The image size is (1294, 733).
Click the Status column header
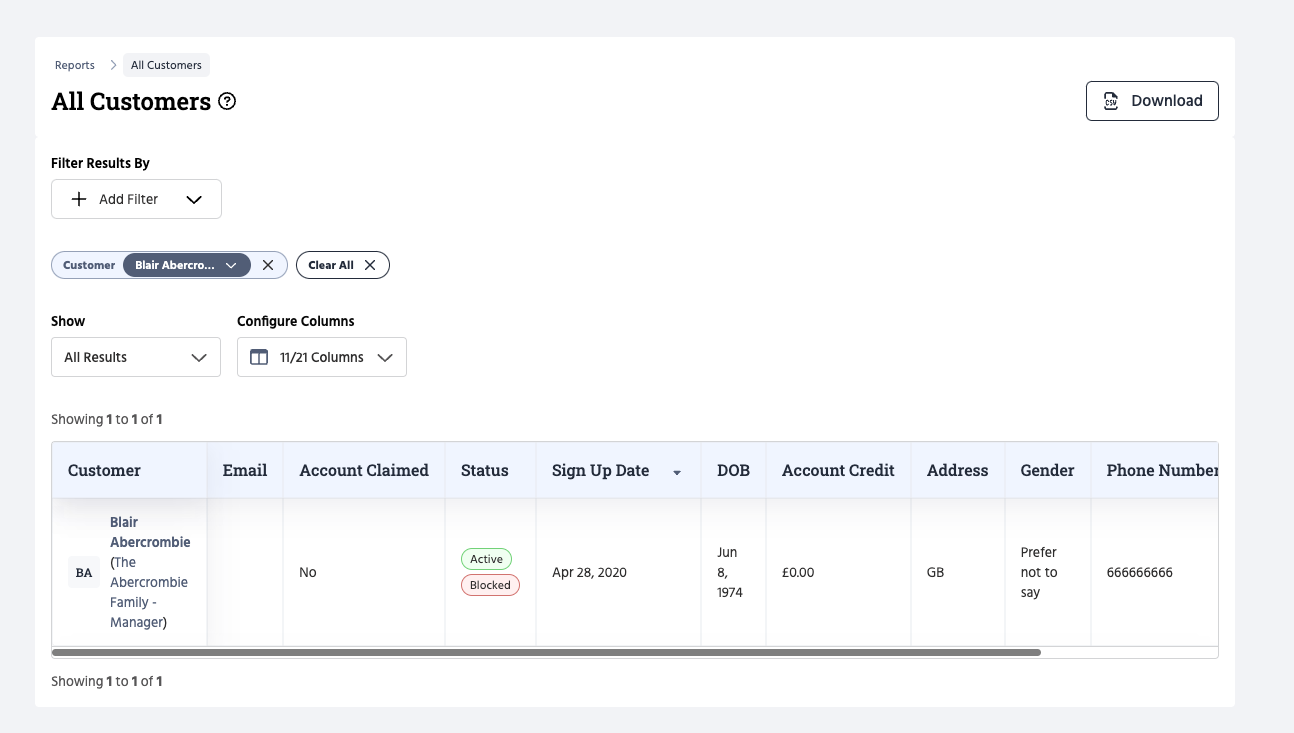tap(484, 470)
